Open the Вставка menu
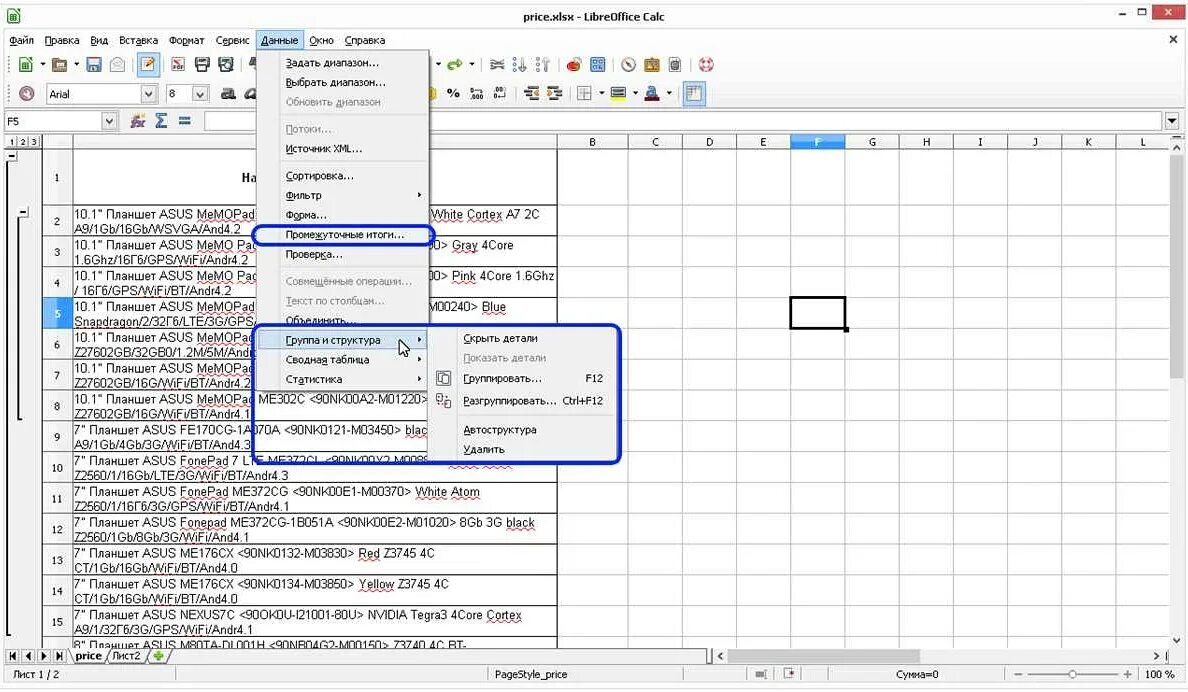1188x692 pixels. pyautogui.click(x=138, y=40)
